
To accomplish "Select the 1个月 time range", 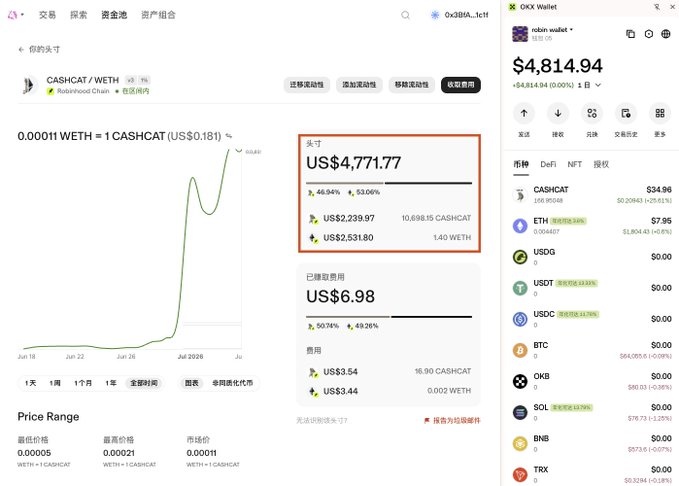I will click(x=83, y=383).
